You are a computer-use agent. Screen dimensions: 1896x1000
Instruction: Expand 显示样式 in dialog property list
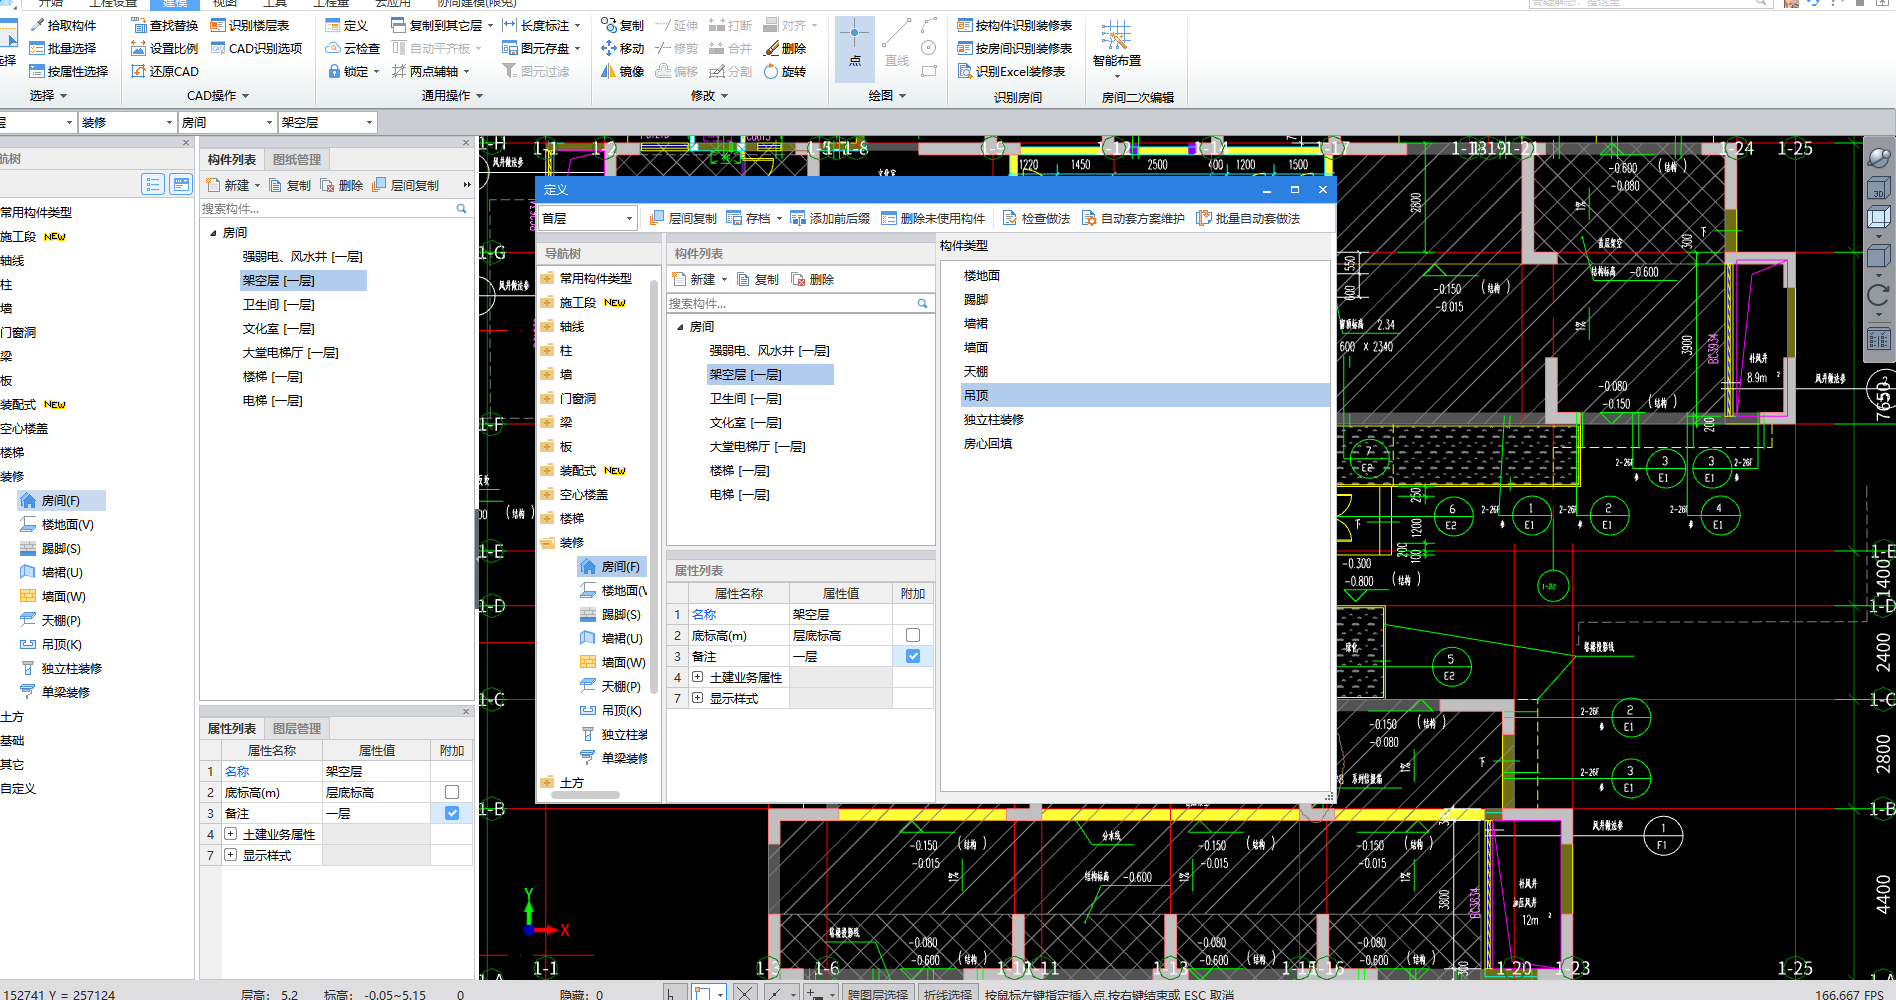(x=697, y=698)
